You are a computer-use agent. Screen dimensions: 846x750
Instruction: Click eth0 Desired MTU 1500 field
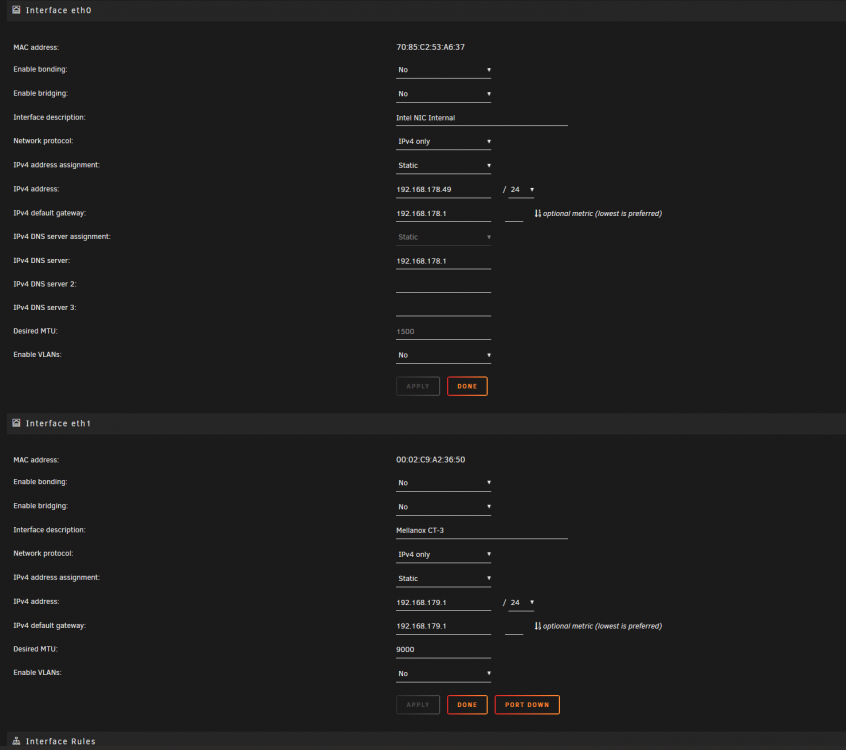pos(443,331)
